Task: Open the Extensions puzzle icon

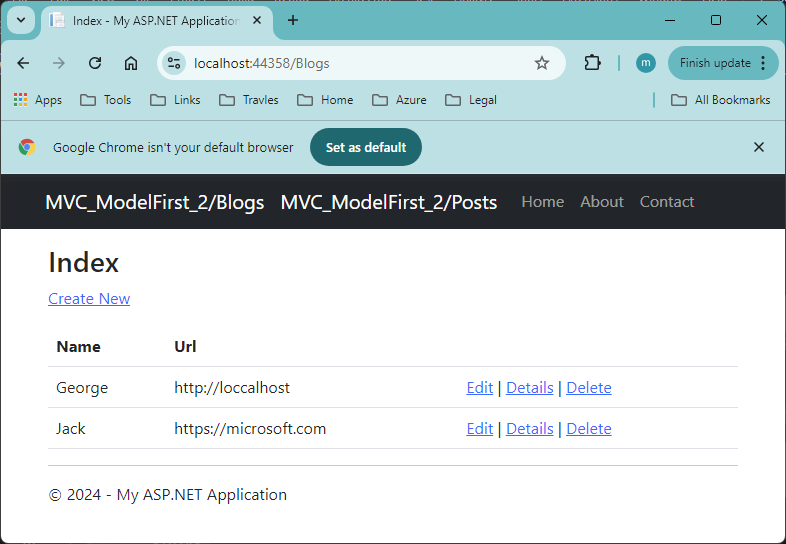Action: (592, 63)
